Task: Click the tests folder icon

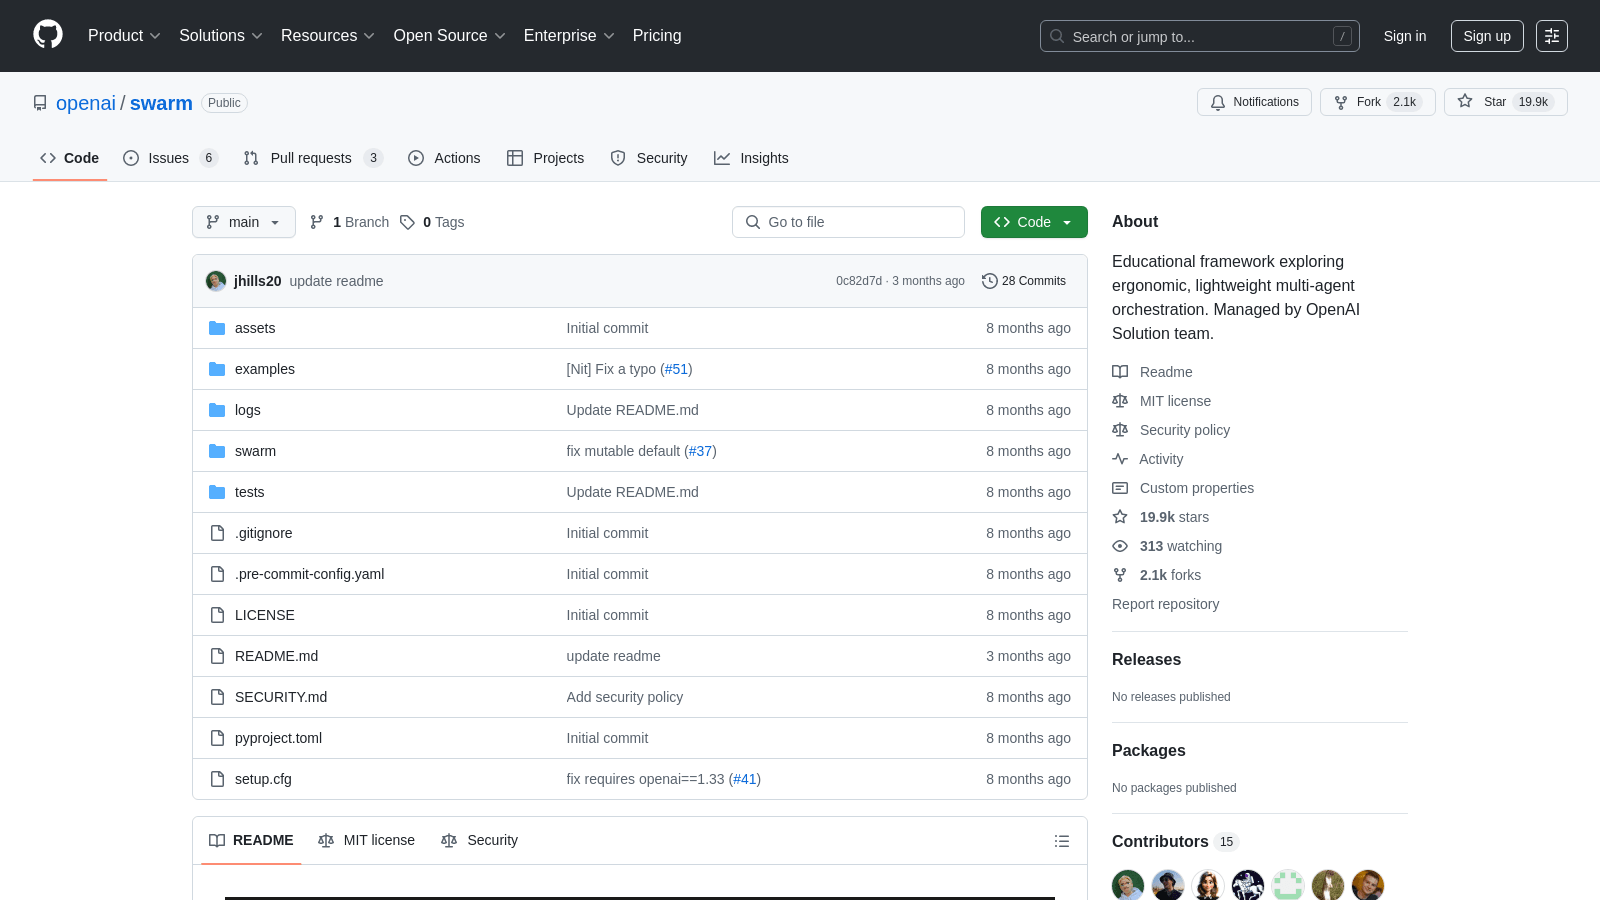Action: [x=217, y=492]
